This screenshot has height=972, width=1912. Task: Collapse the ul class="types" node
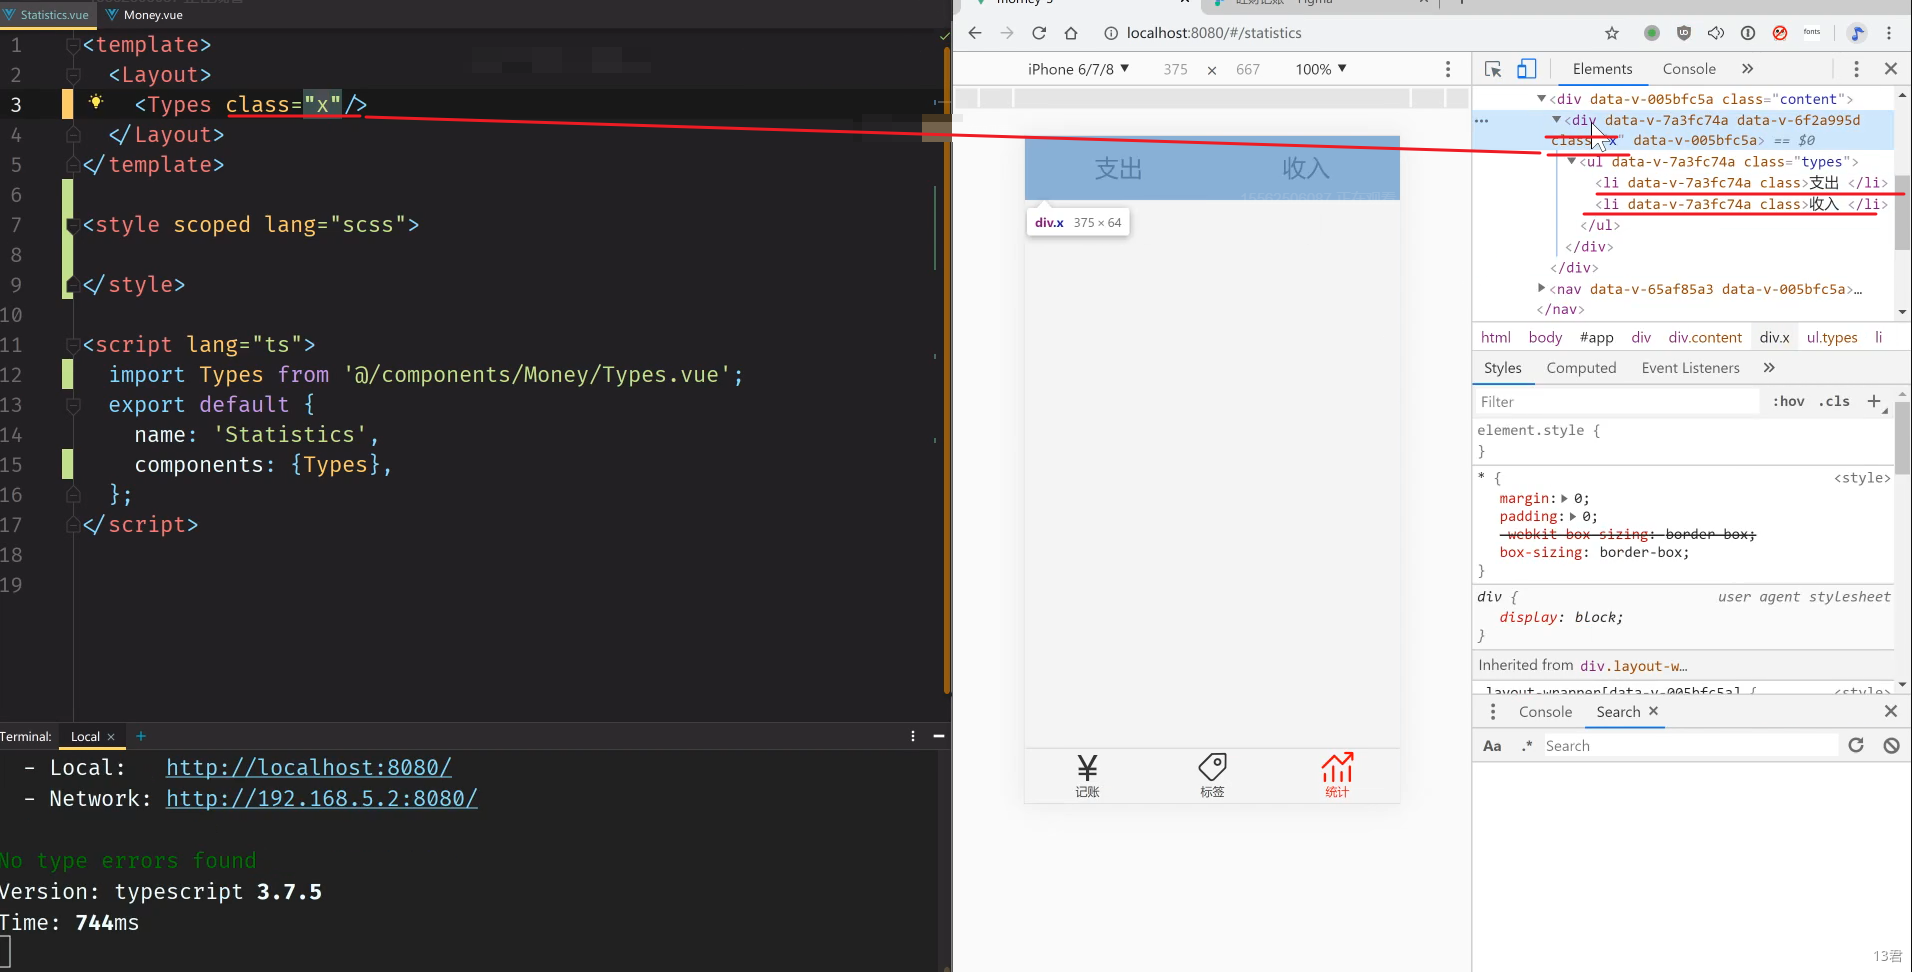pyautogui.click(x=1571, y=161)
